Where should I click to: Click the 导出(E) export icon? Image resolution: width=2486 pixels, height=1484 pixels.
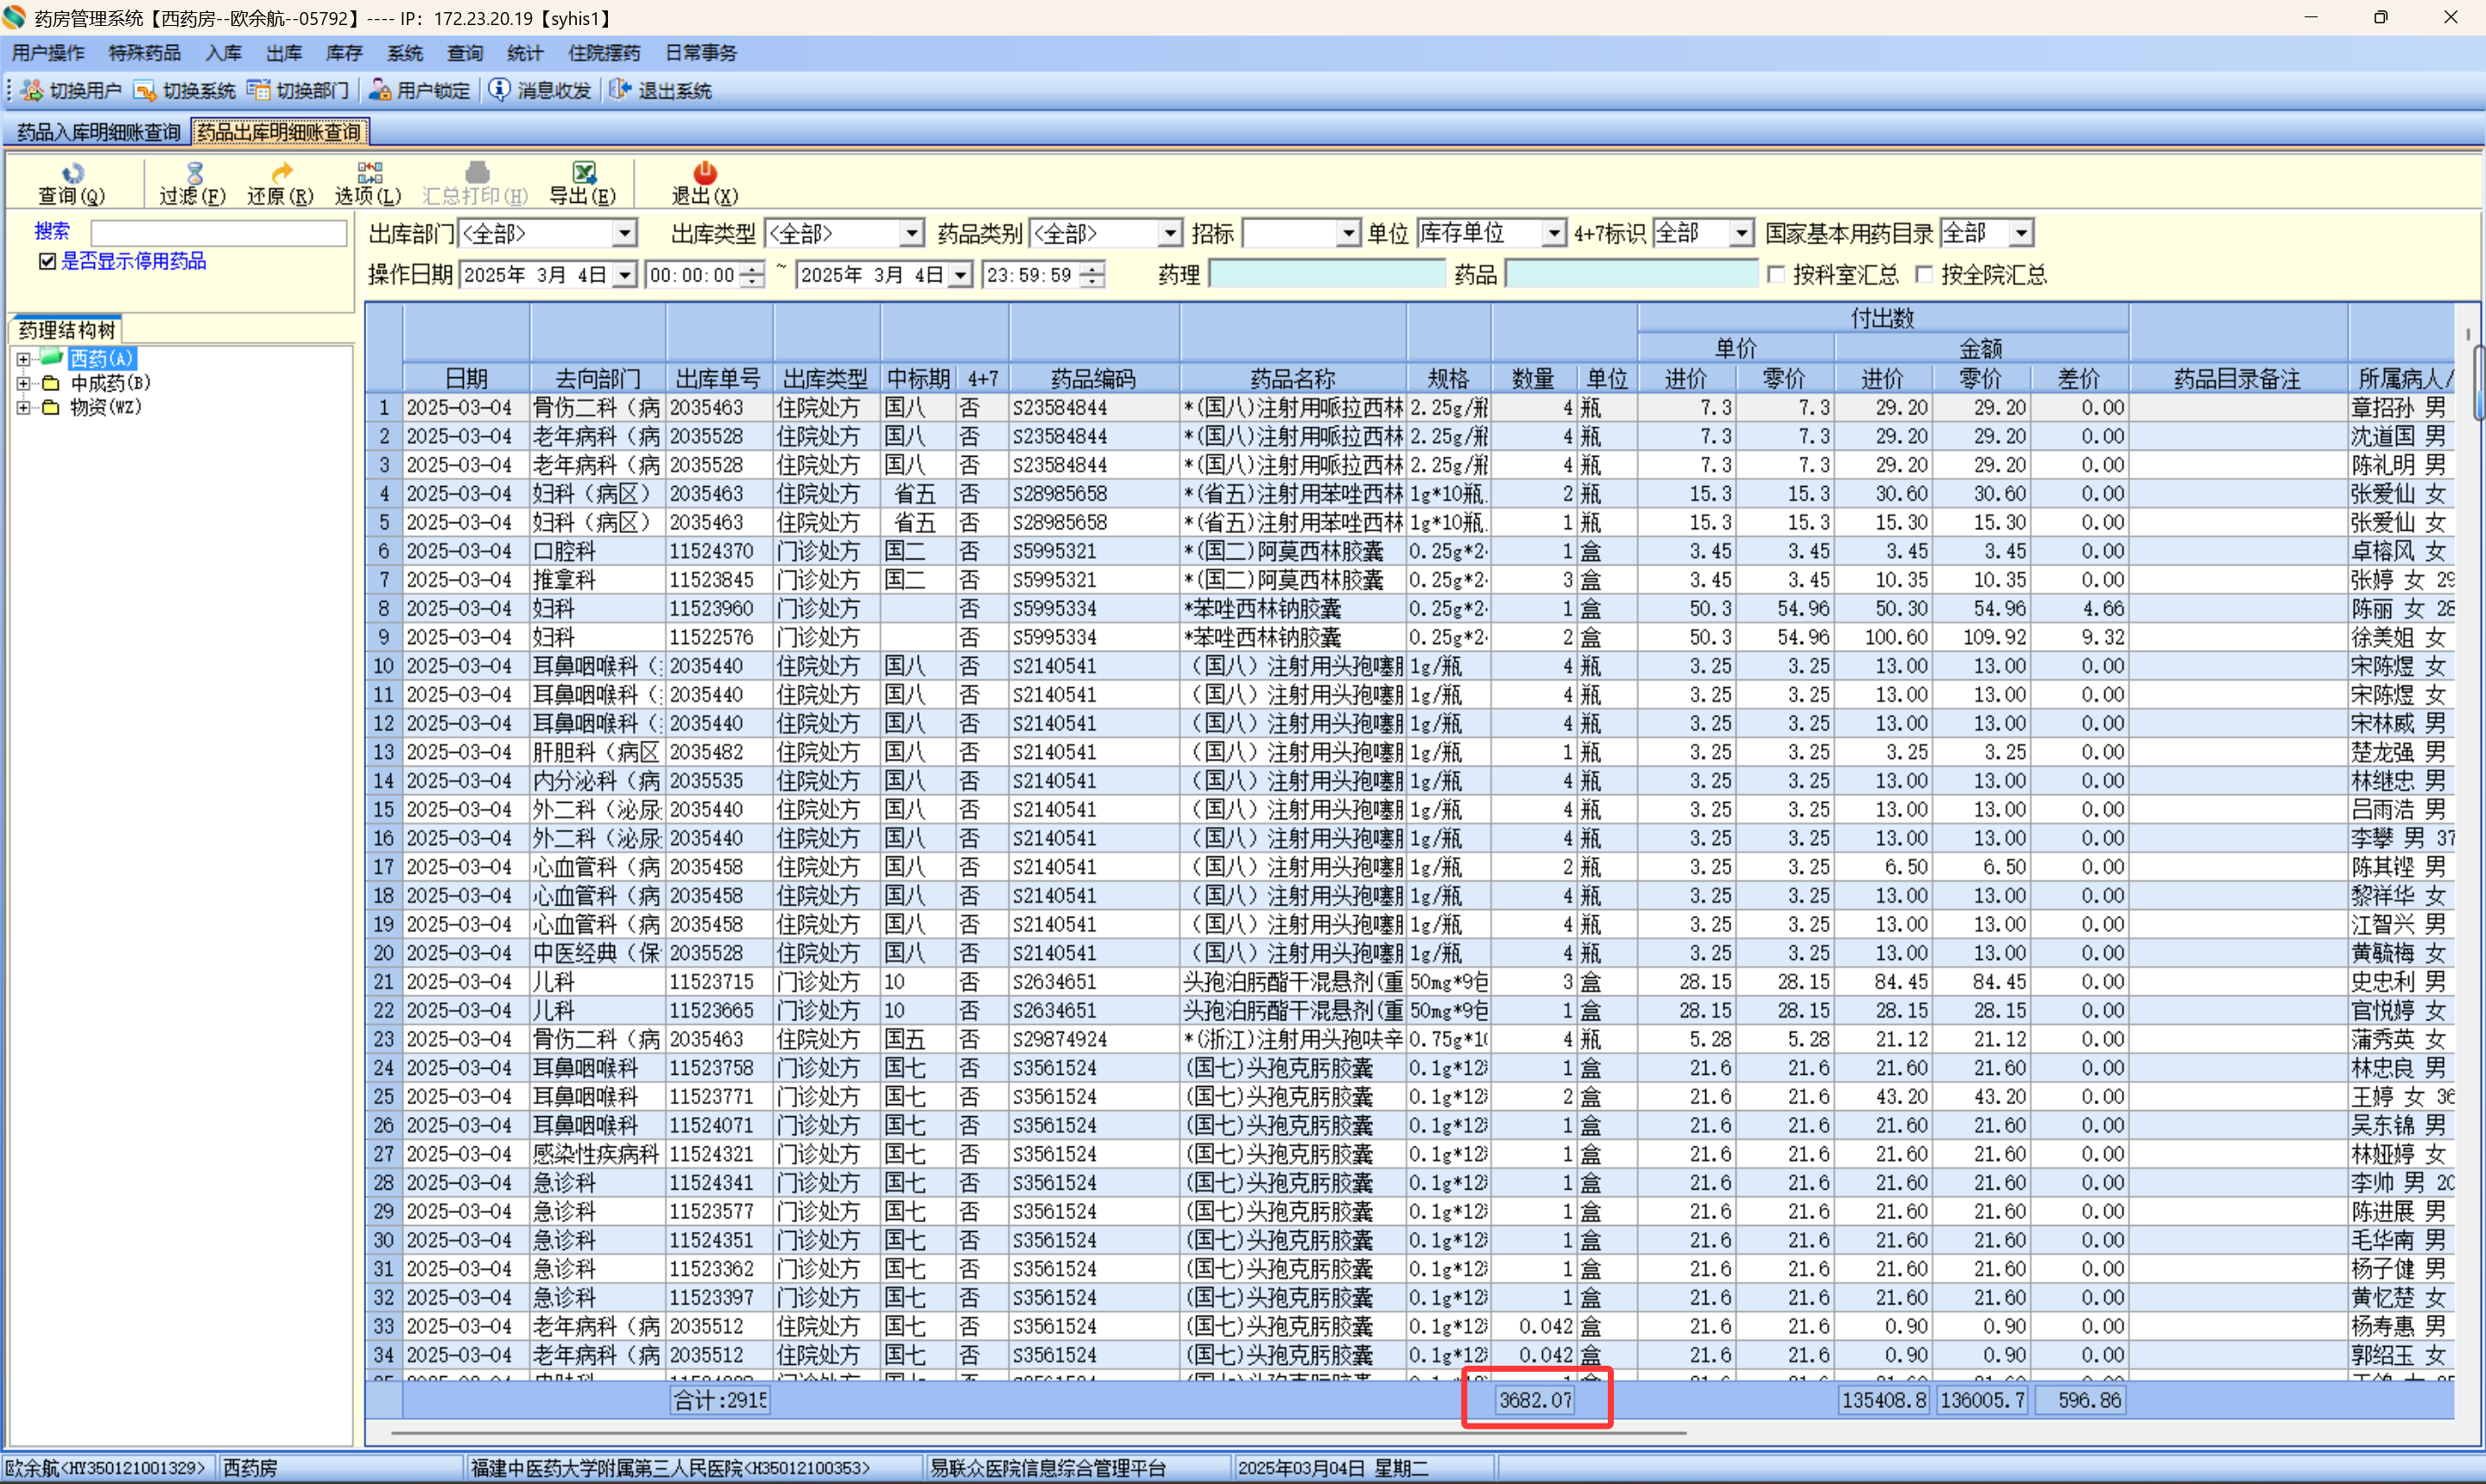(584, 174)
